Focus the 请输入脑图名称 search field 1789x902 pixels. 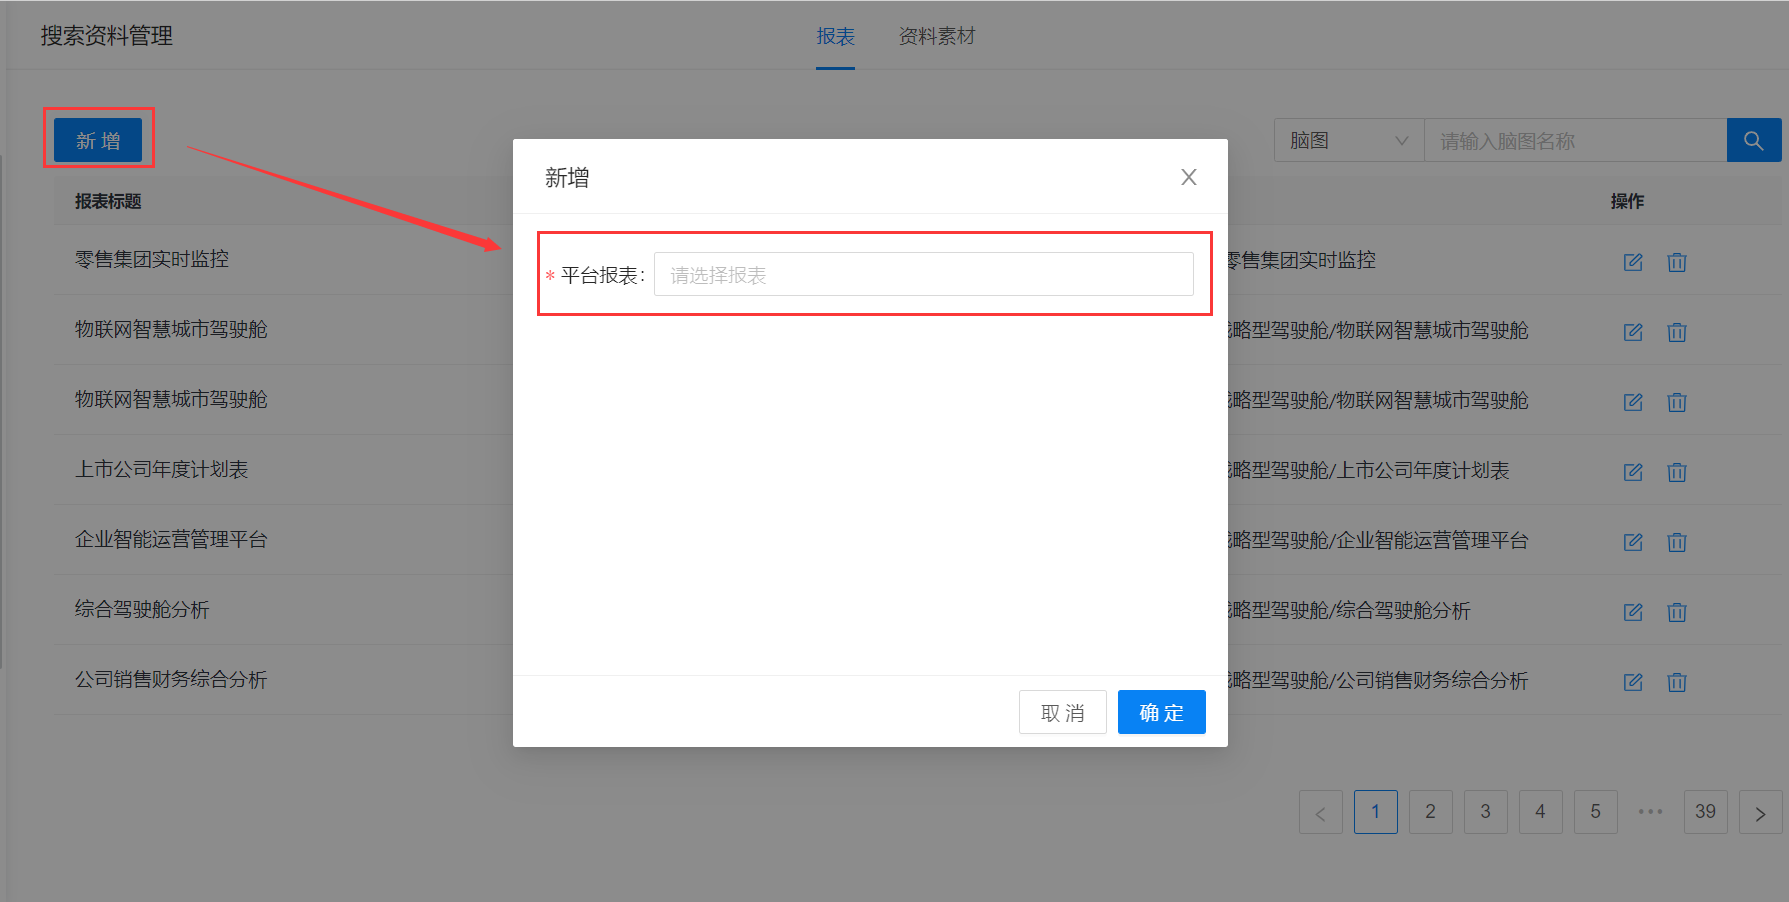coord(1575,141)
